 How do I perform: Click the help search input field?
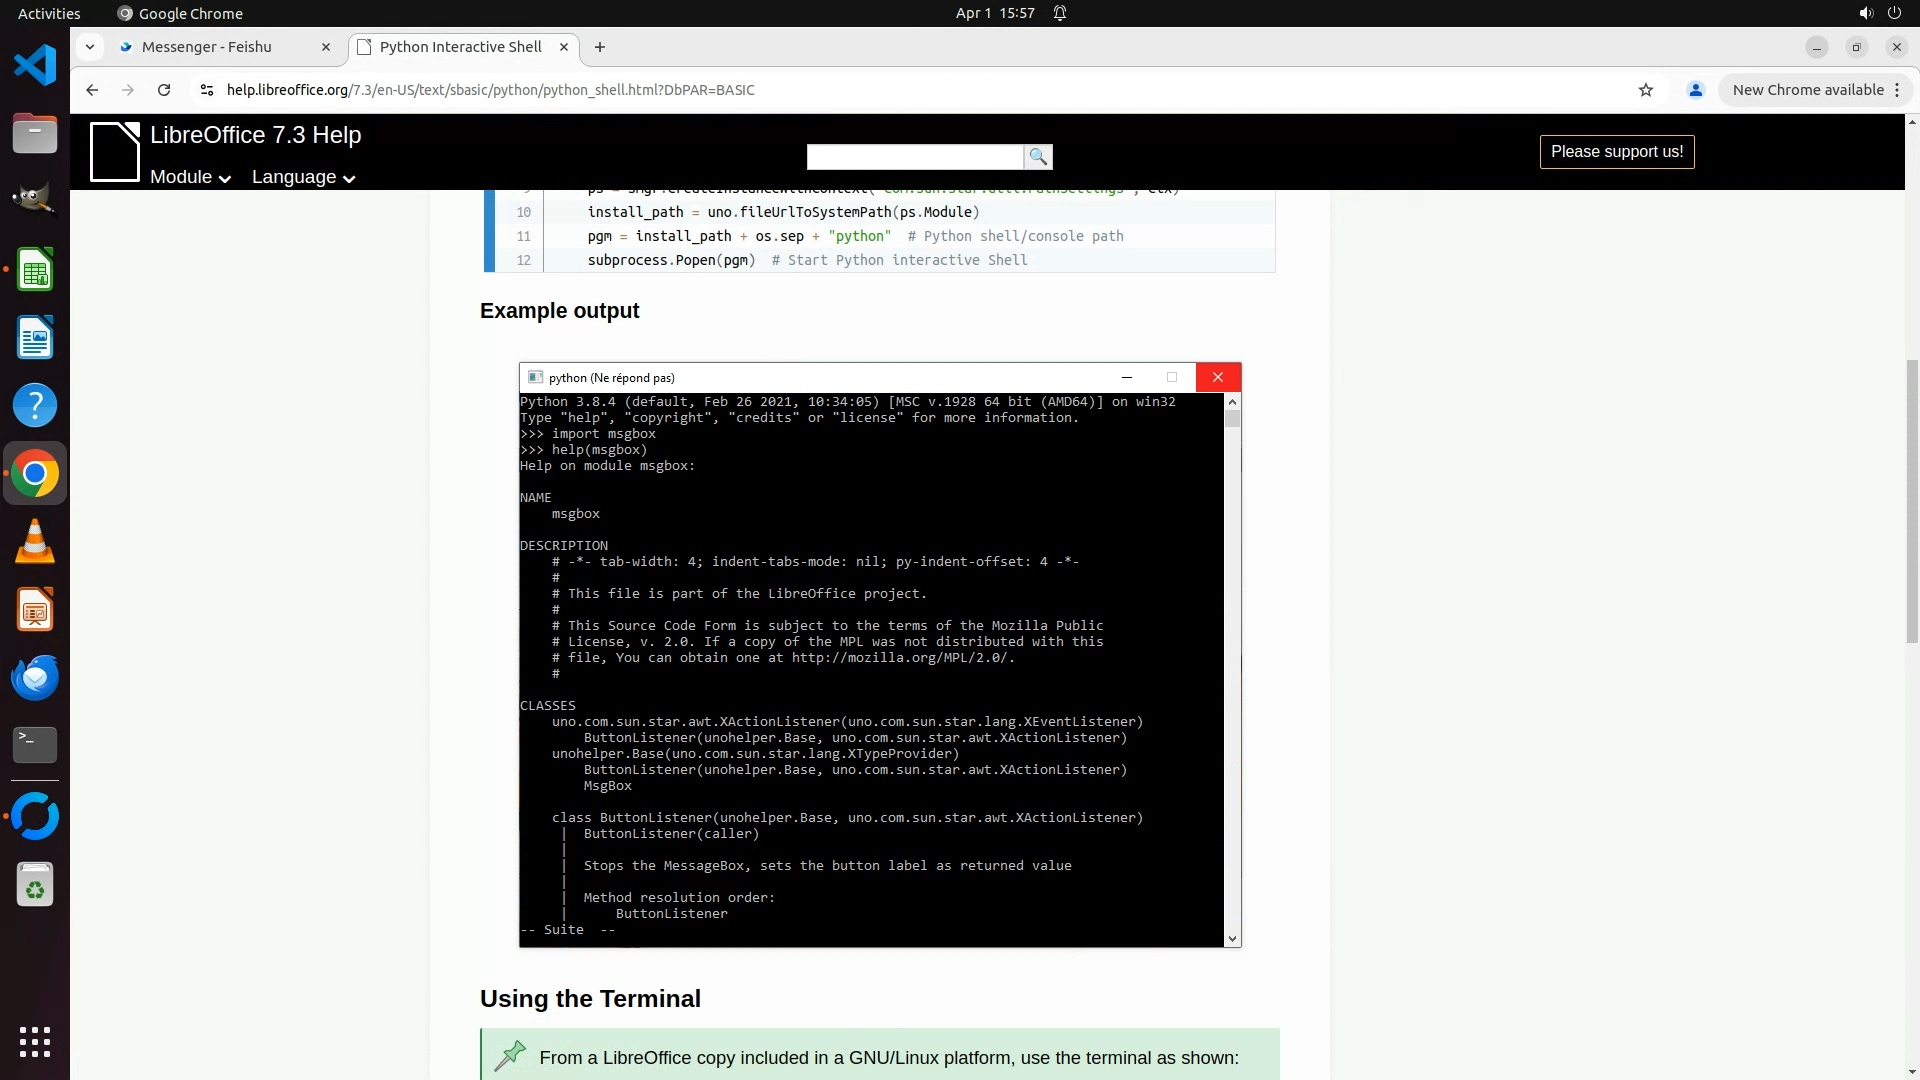tap(914, 157)
